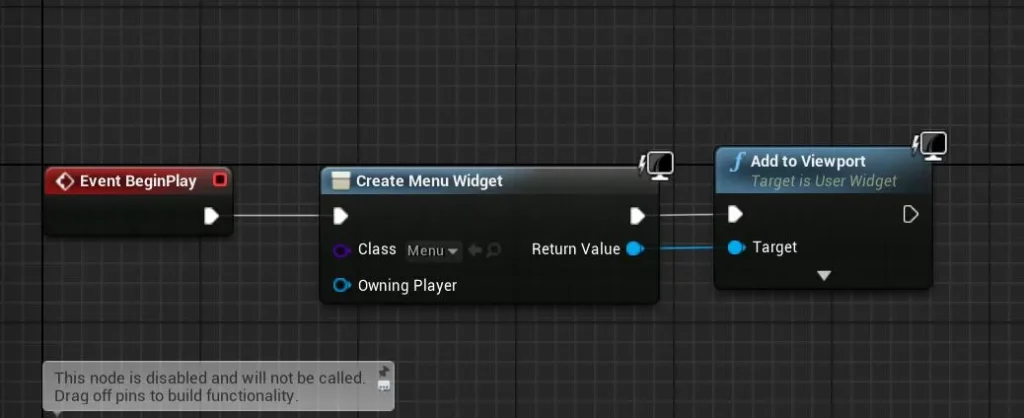The height and width of the screenshot is (418, 1024).
Task: Click the Owning Player label
Action: tap(407, 285)
